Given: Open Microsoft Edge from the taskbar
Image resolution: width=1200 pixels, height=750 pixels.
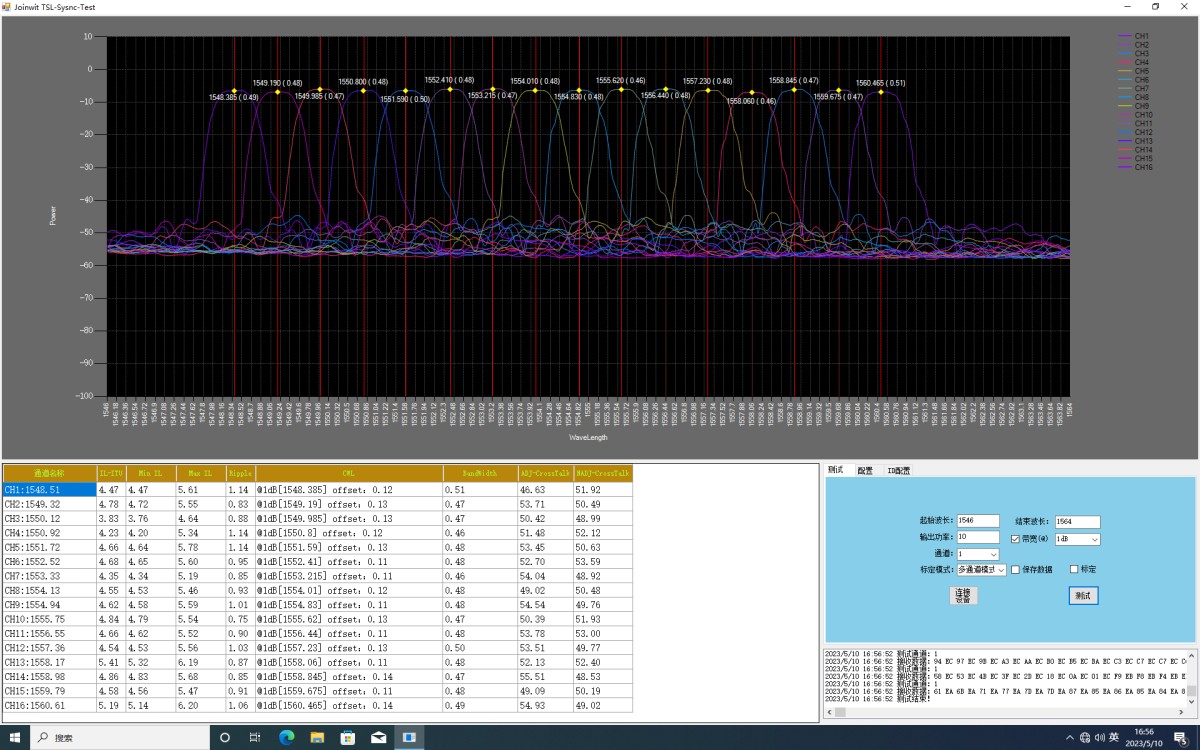Looking at the screenshot, I should [x=286, y=737].
